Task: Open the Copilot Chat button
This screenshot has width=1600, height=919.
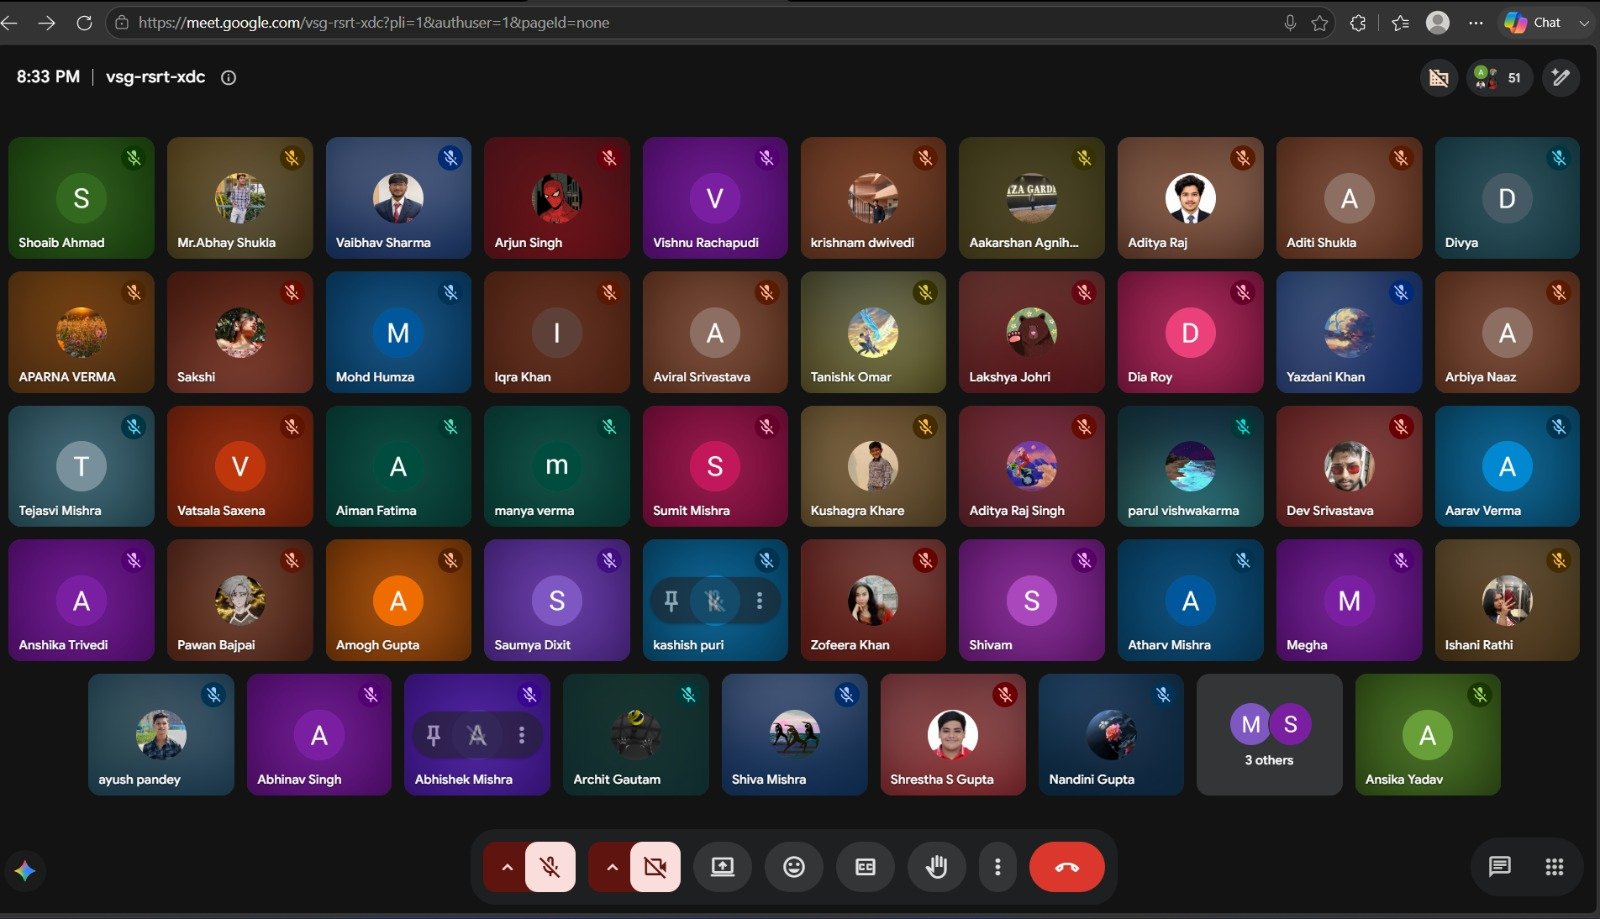Action: click(1533, 22)
